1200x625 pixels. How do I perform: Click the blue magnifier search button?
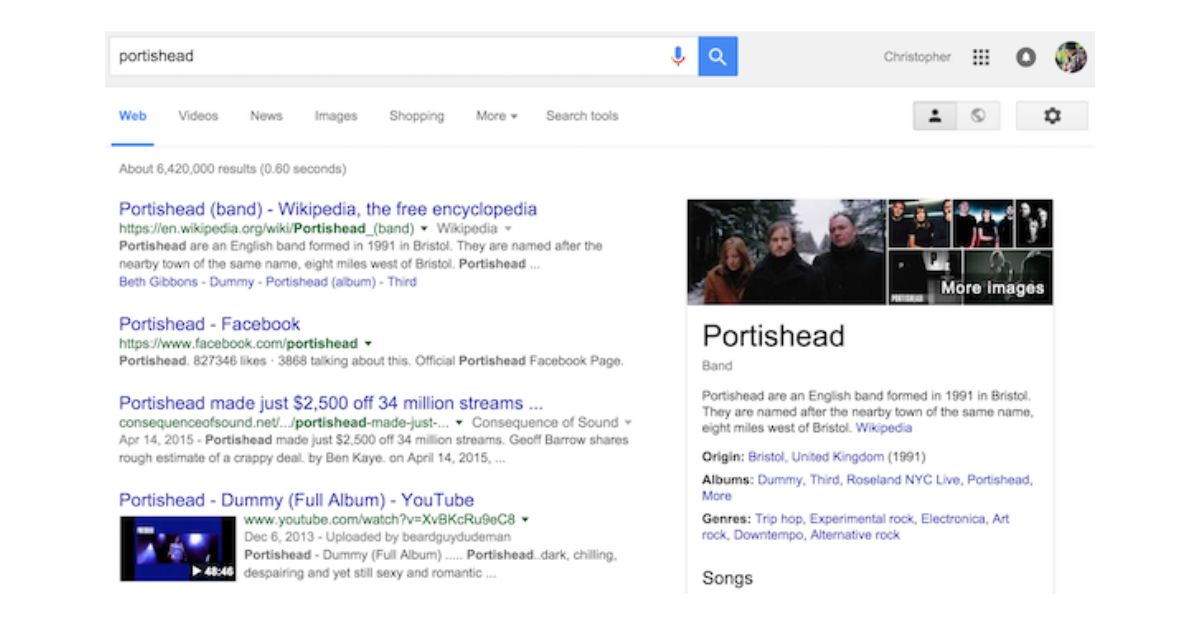coord(717,57)
